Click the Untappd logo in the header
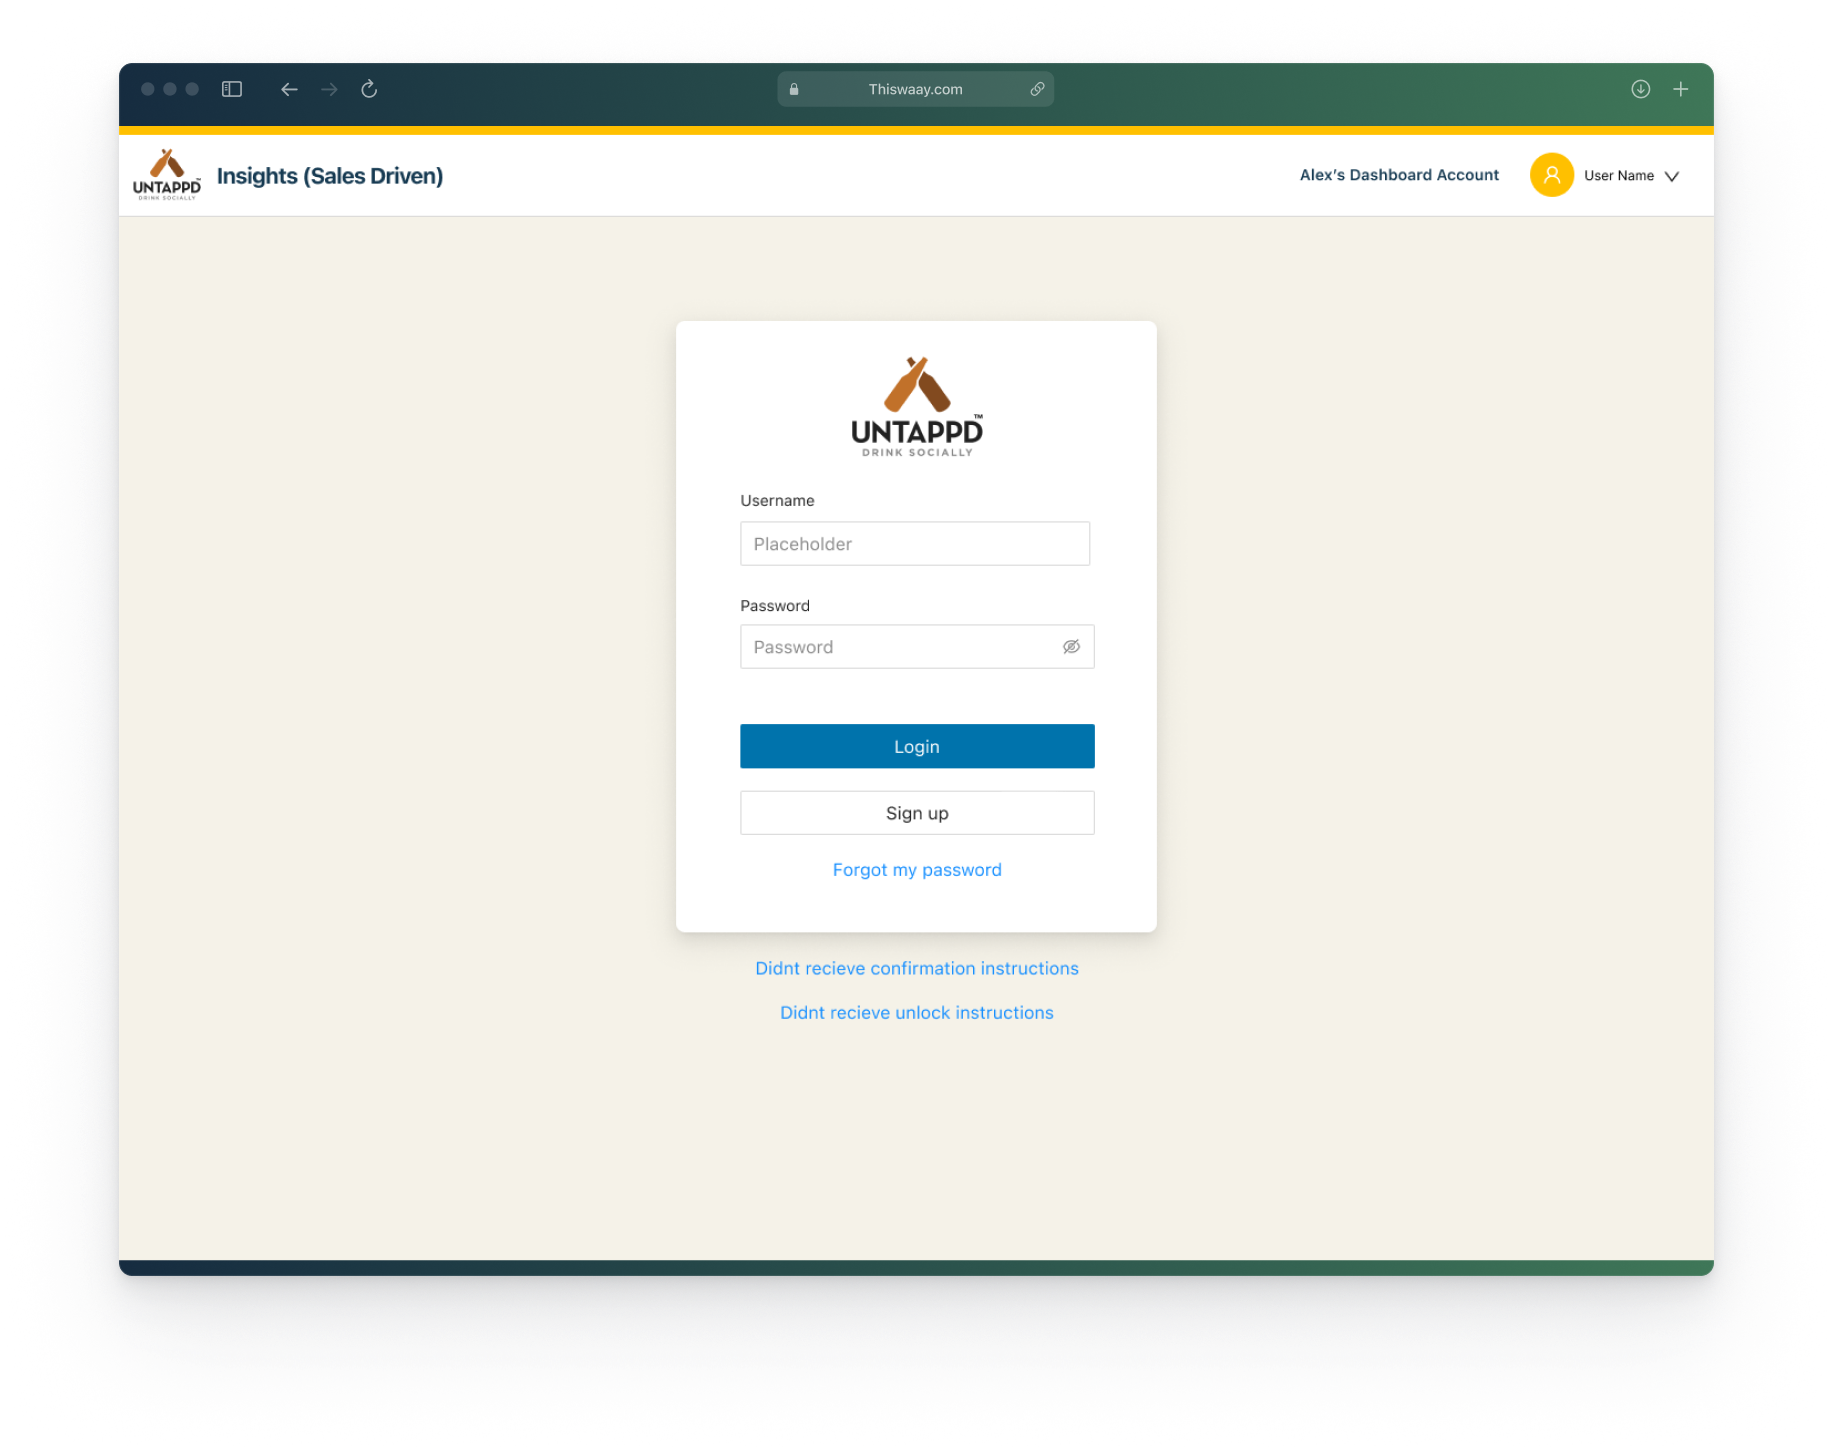 click(x=167, y=175)
